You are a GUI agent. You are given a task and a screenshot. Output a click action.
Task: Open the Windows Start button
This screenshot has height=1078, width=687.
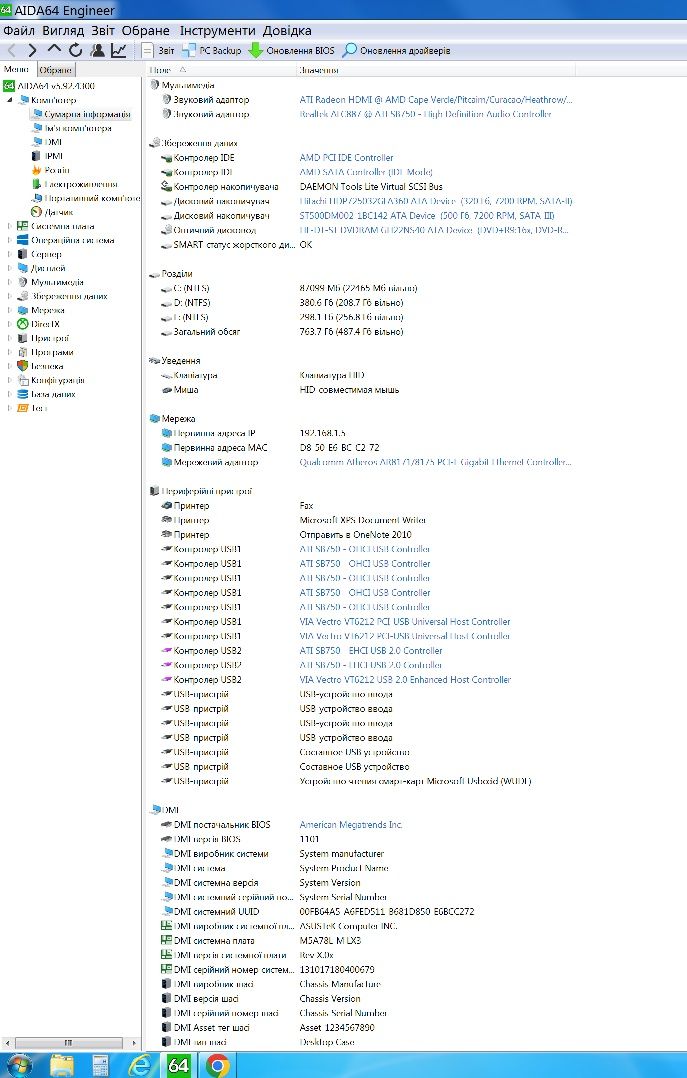tap(19, 1065)
